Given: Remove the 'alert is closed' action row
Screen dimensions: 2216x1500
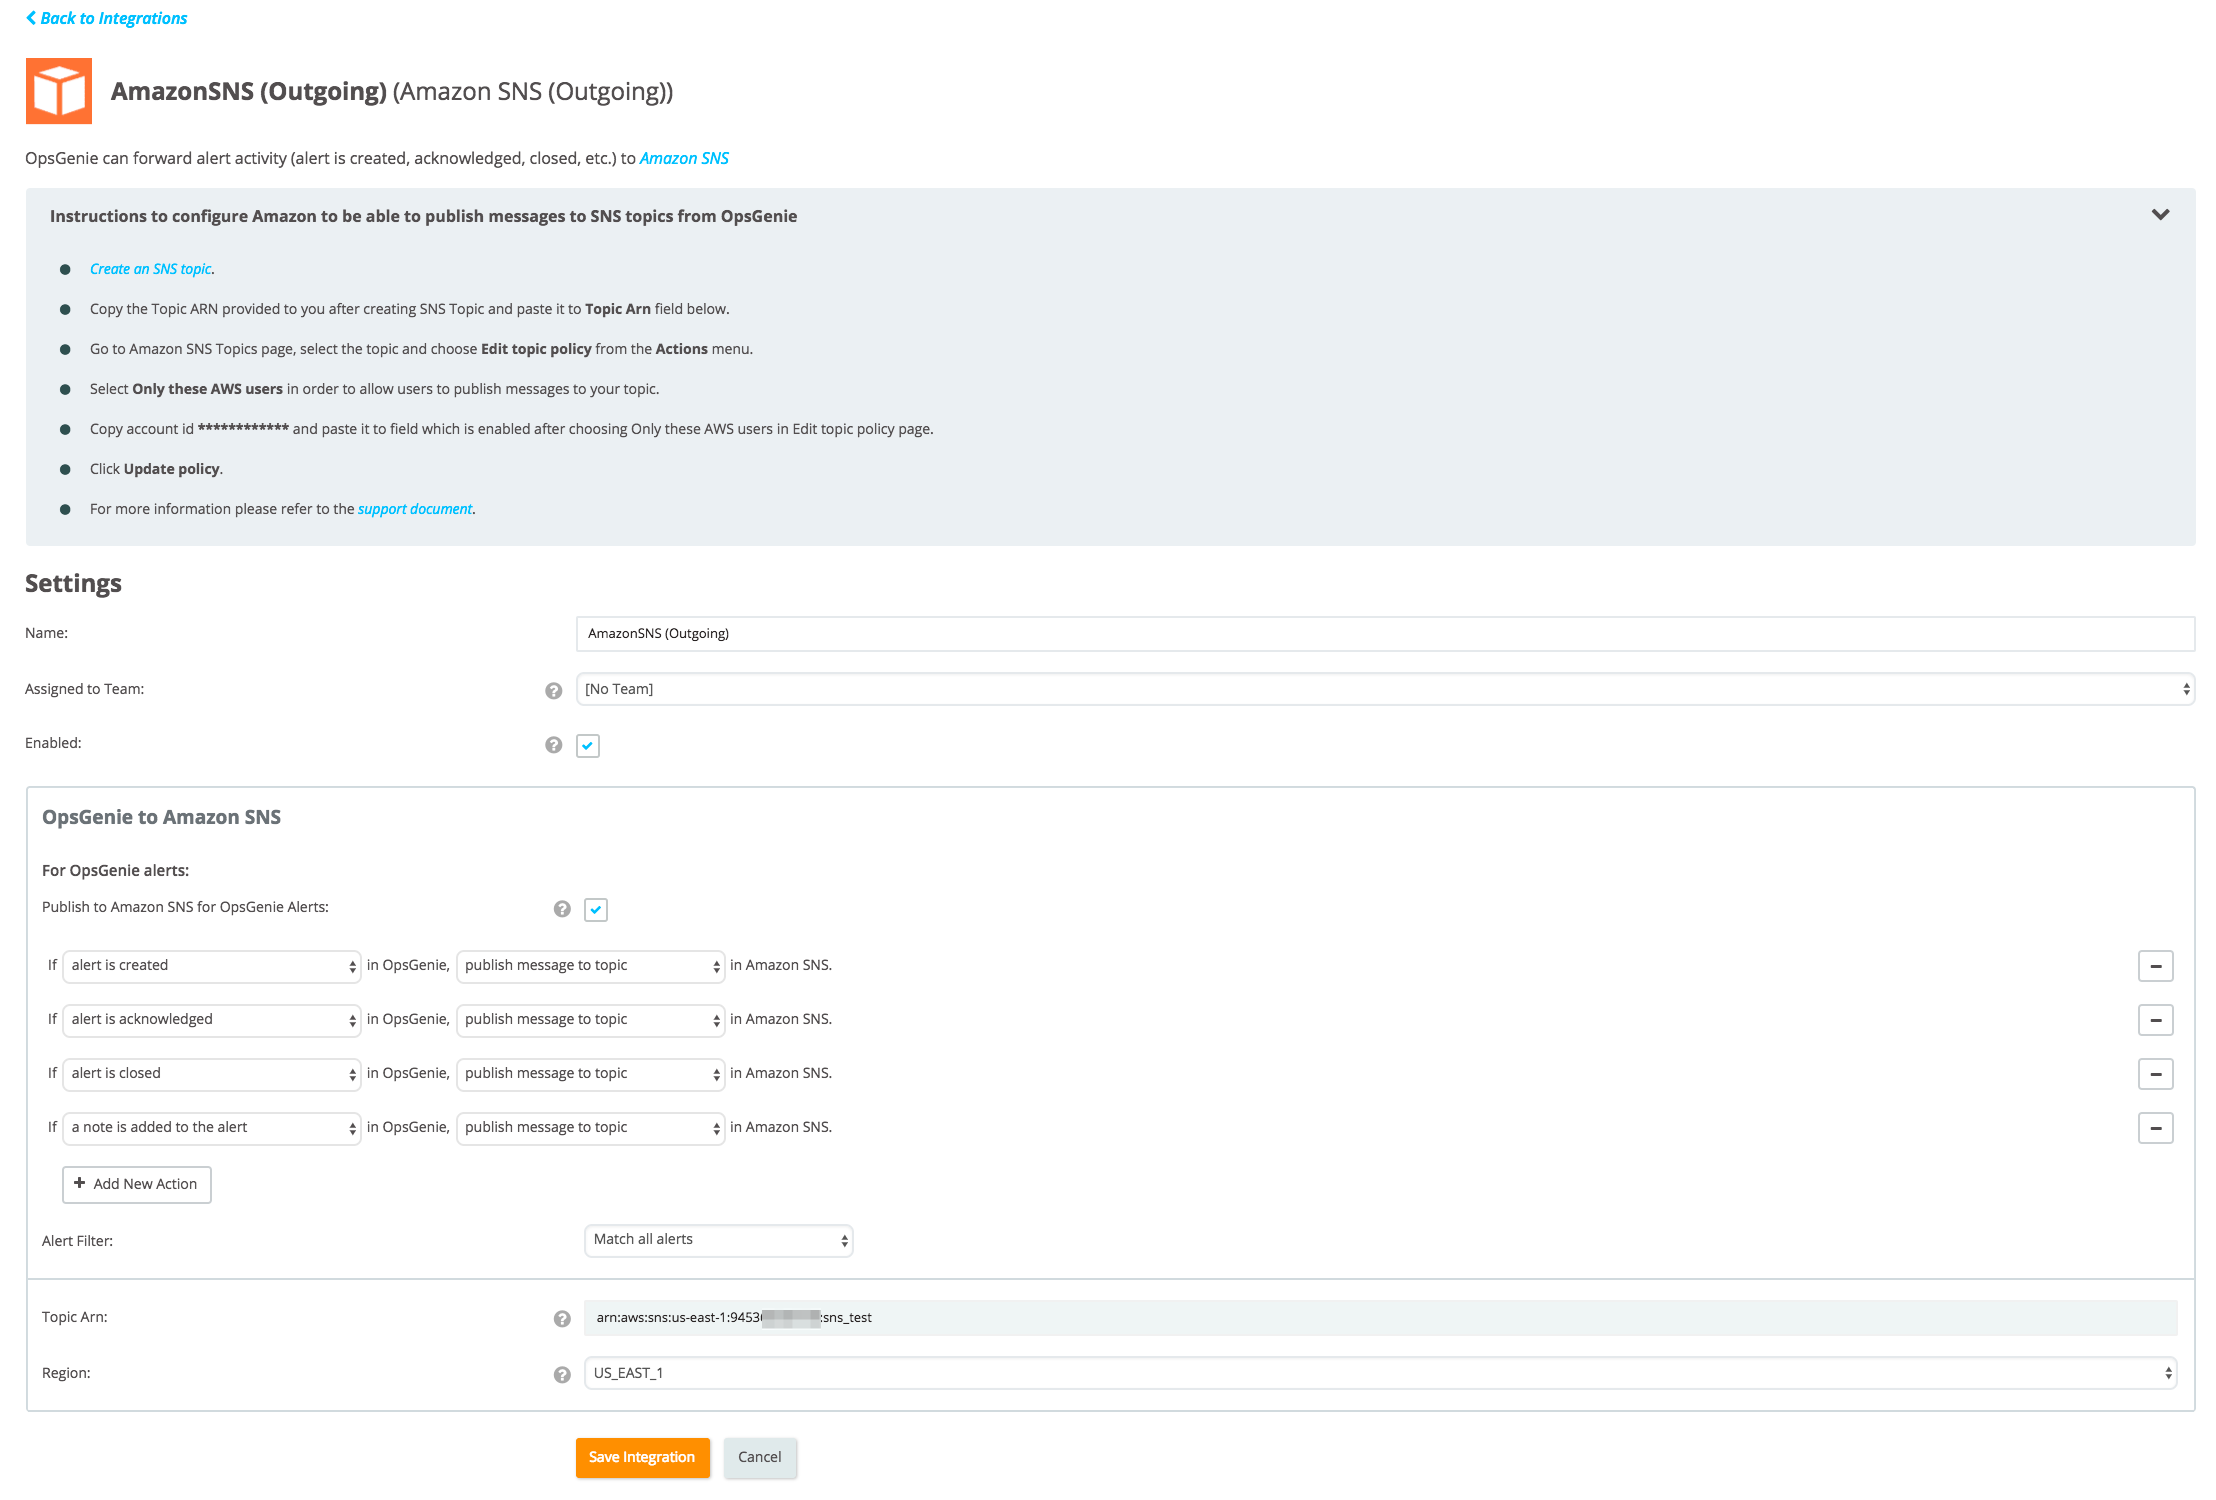Looking at the screenshot, I should click(x=2155, y=1074).
